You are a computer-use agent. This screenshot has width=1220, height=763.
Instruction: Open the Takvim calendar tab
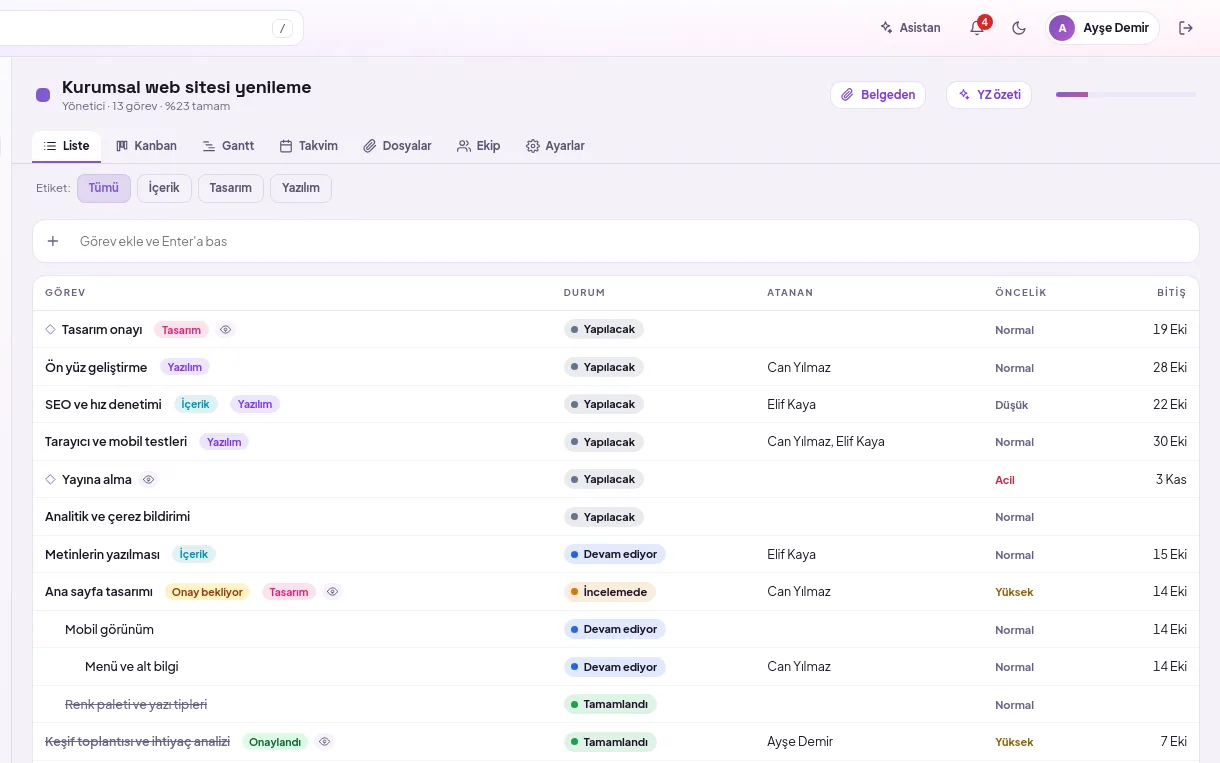(x=308, y=146)
